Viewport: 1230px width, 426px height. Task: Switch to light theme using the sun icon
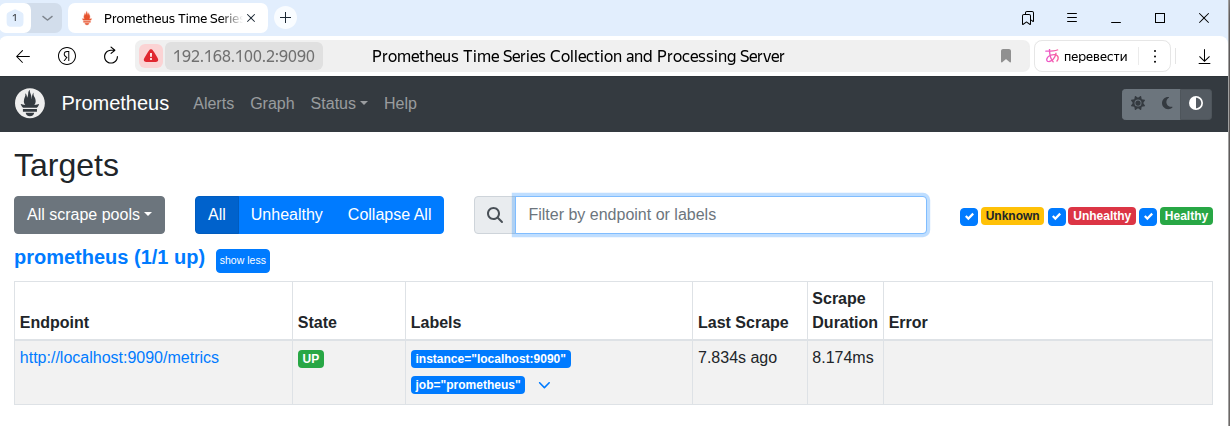coord(1137,103)
